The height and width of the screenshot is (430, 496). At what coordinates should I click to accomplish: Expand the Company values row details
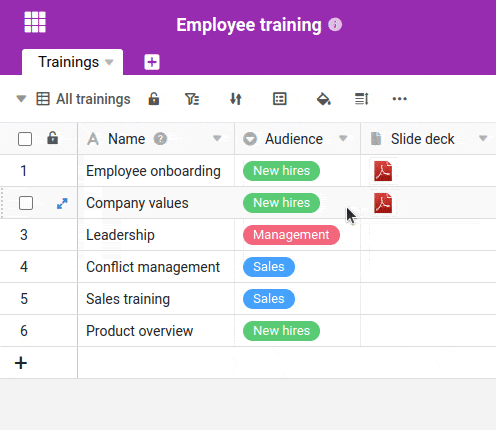point(62,203)
